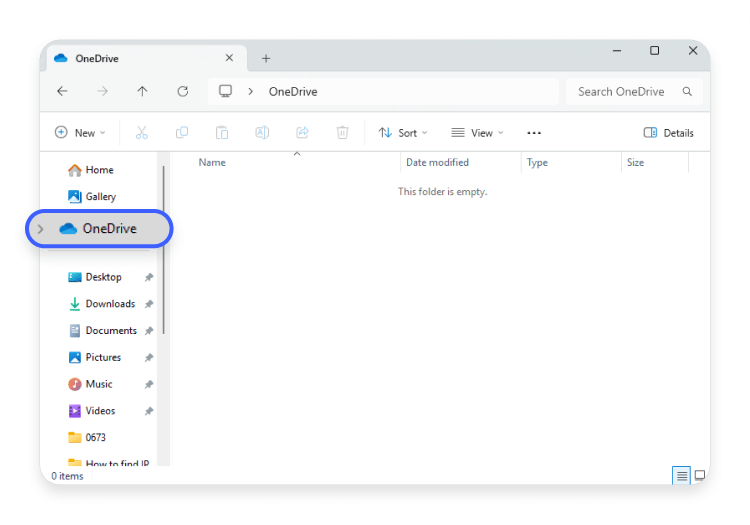
Task: Open Gallery in navigation pane
Action: click(92, 197)
